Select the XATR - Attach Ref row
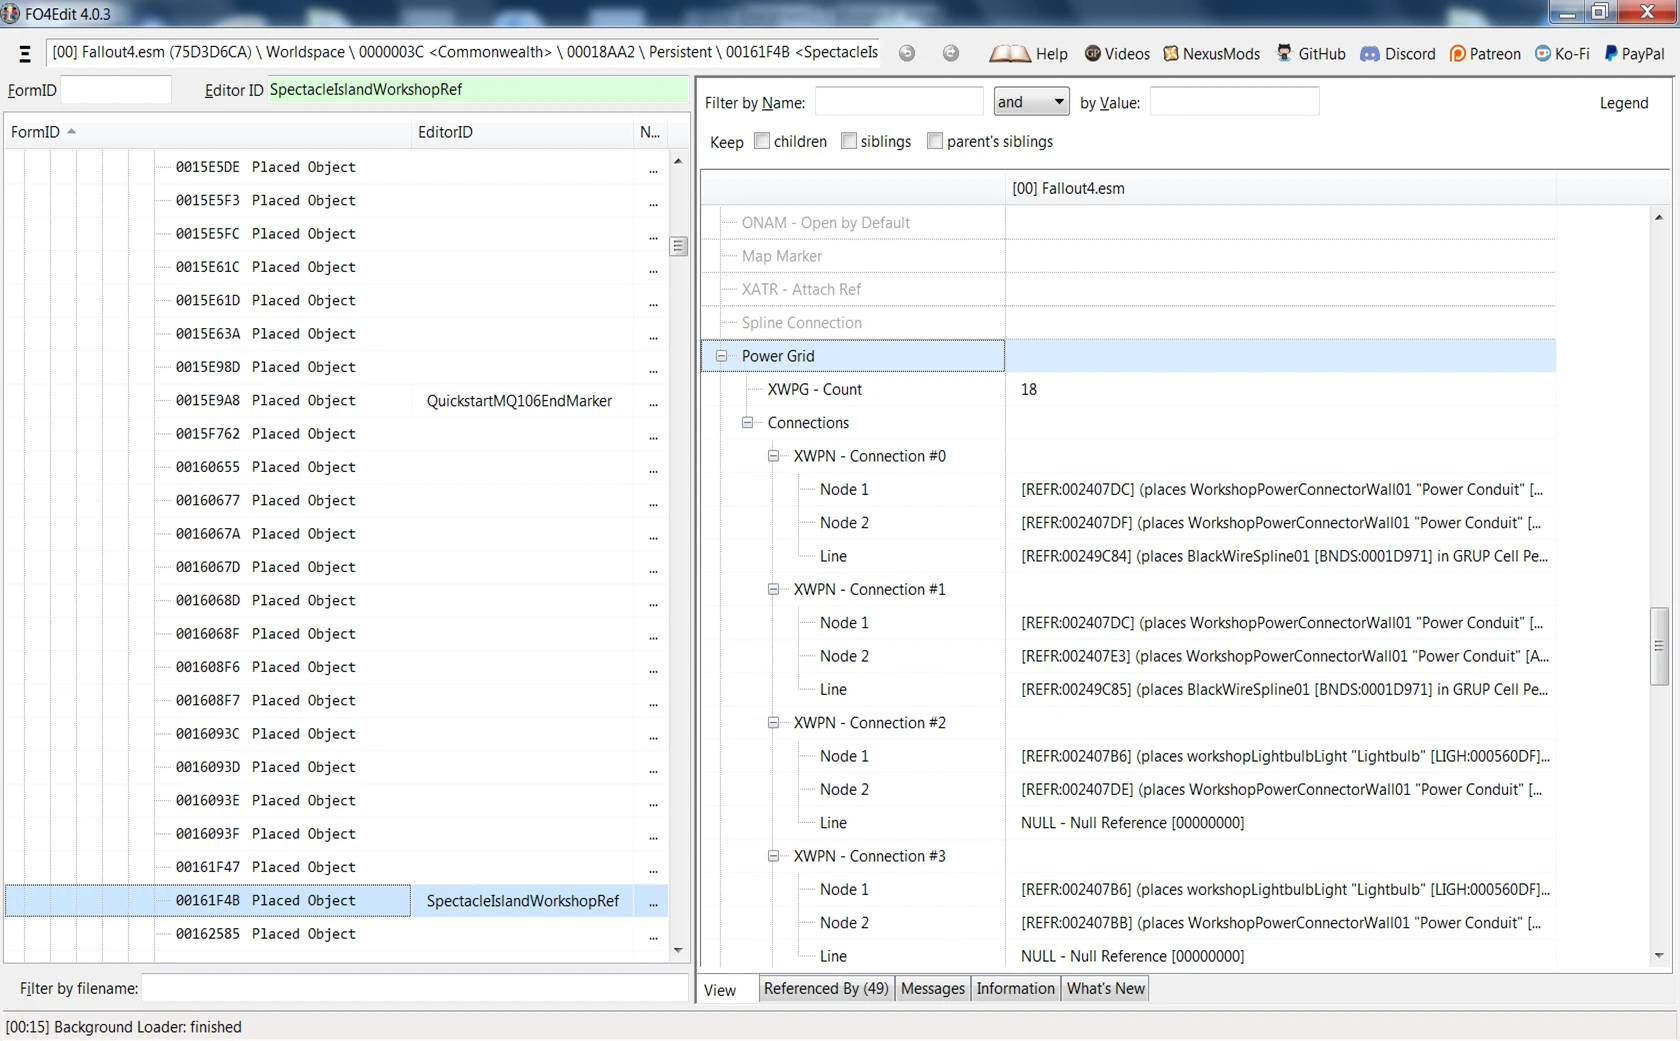The height and width of the screenshot is (1041, 1680). (1129, 290)
